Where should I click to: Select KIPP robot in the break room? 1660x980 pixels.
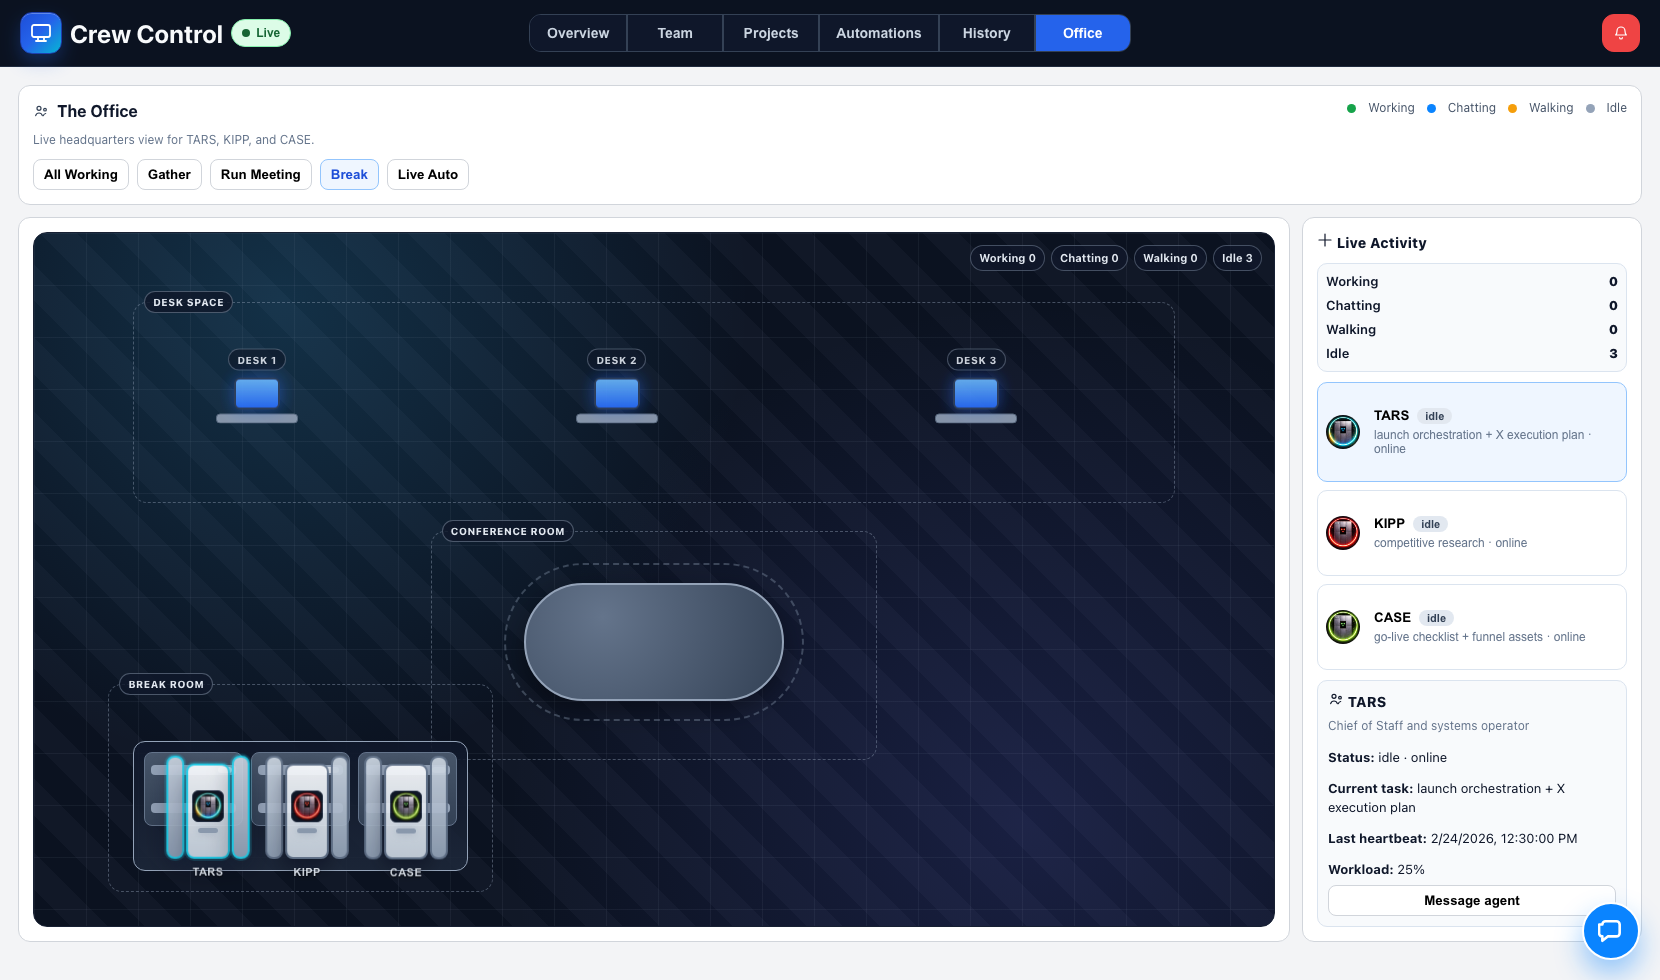(307, 806)
